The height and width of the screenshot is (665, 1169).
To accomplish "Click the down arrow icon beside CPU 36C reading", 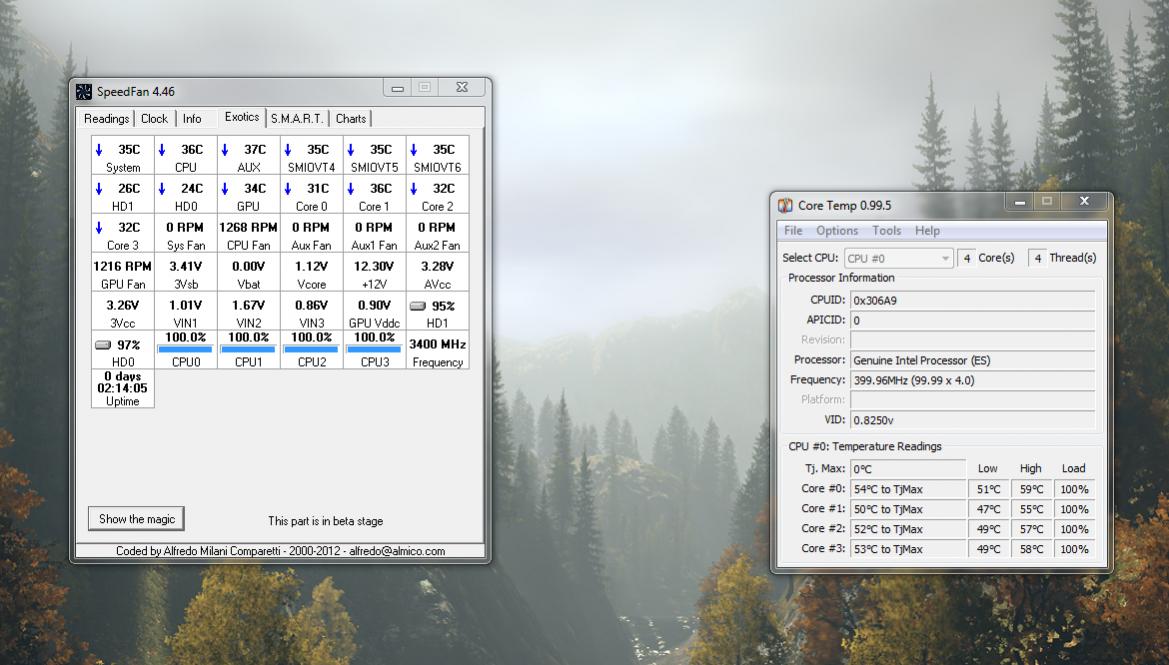I will pos(162,150).
